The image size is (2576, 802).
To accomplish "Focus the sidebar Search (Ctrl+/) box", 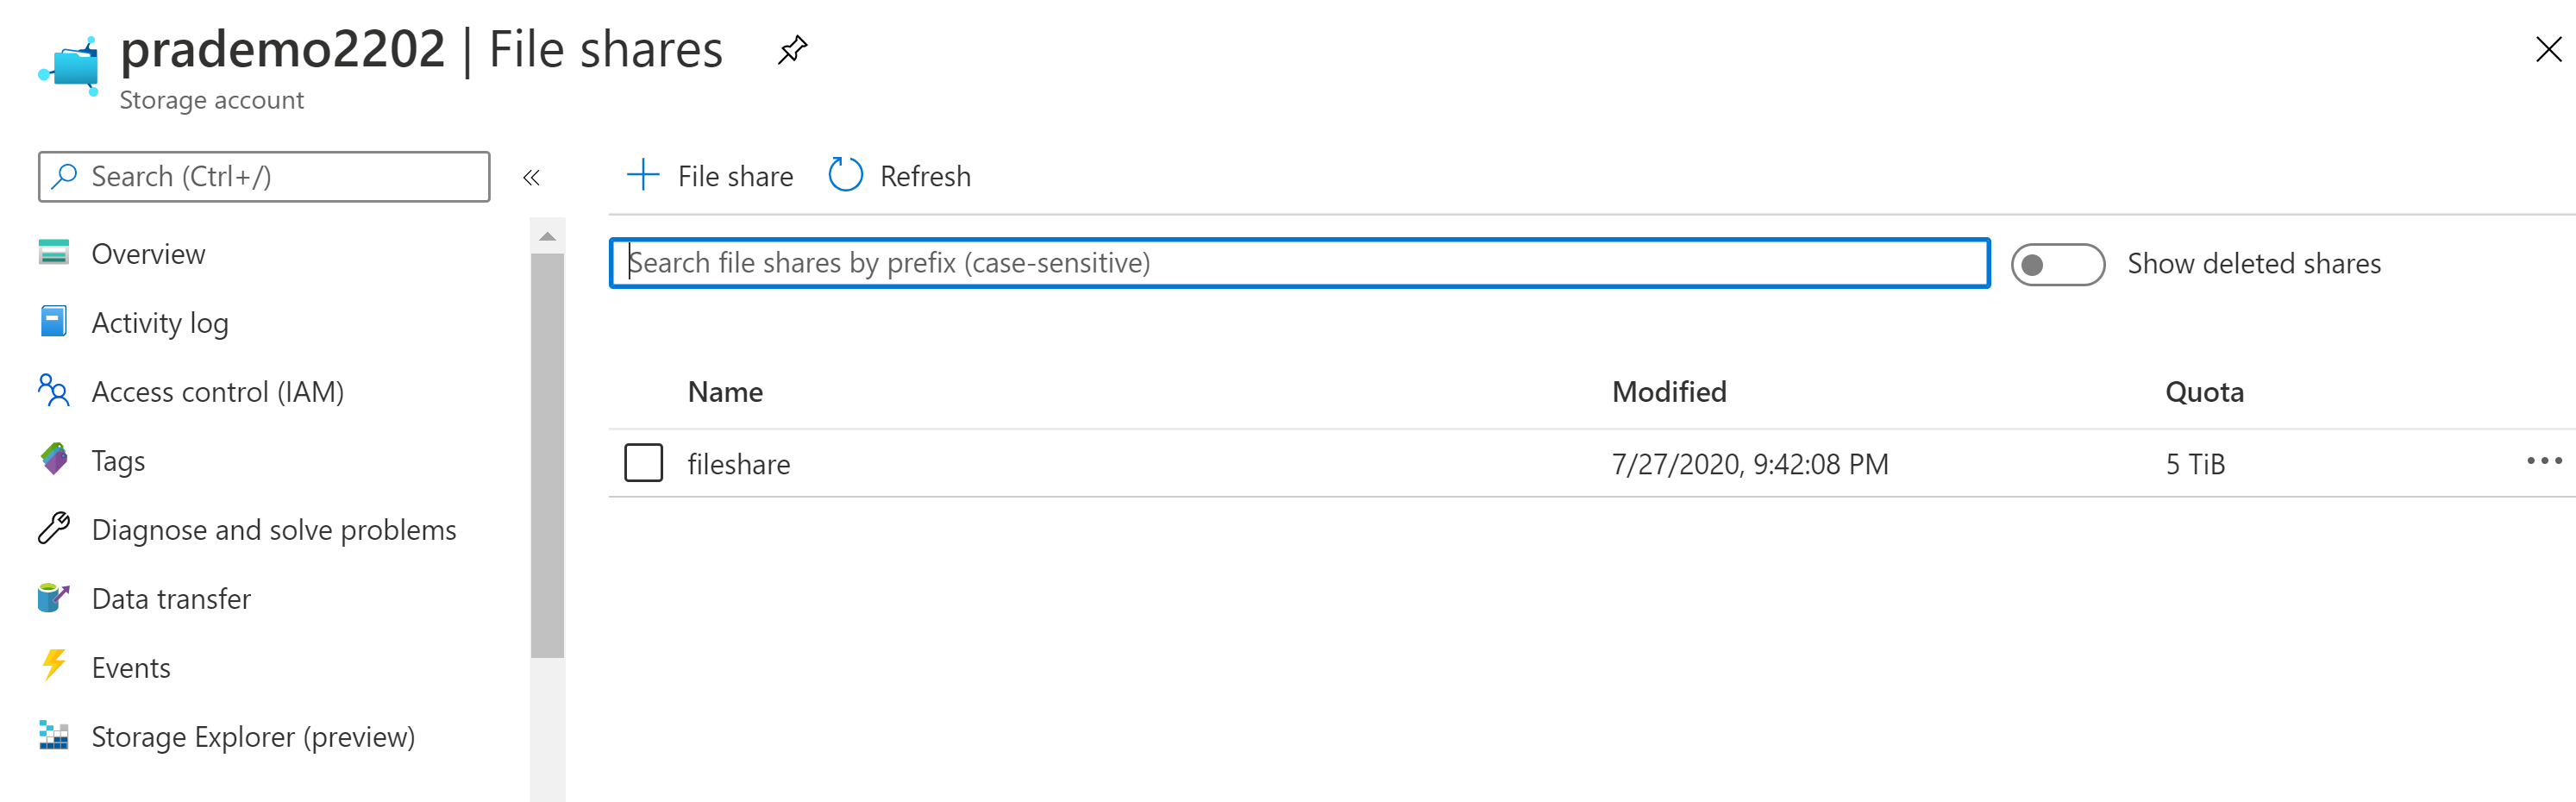I will pos(264,177).
